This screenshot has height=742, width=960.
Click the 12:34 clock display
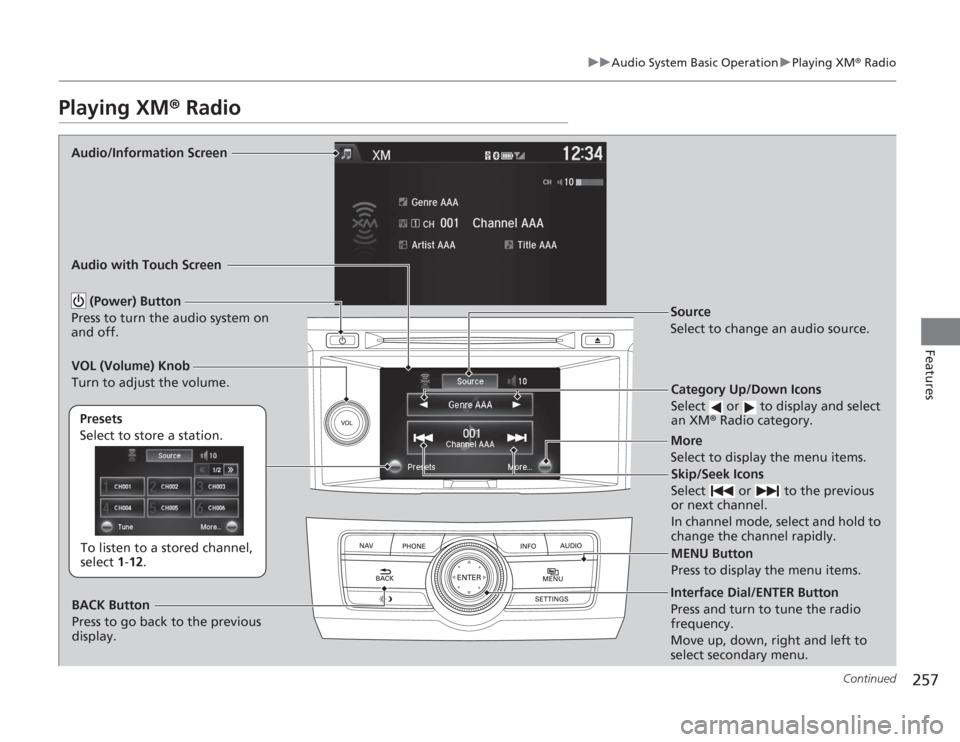582,153
